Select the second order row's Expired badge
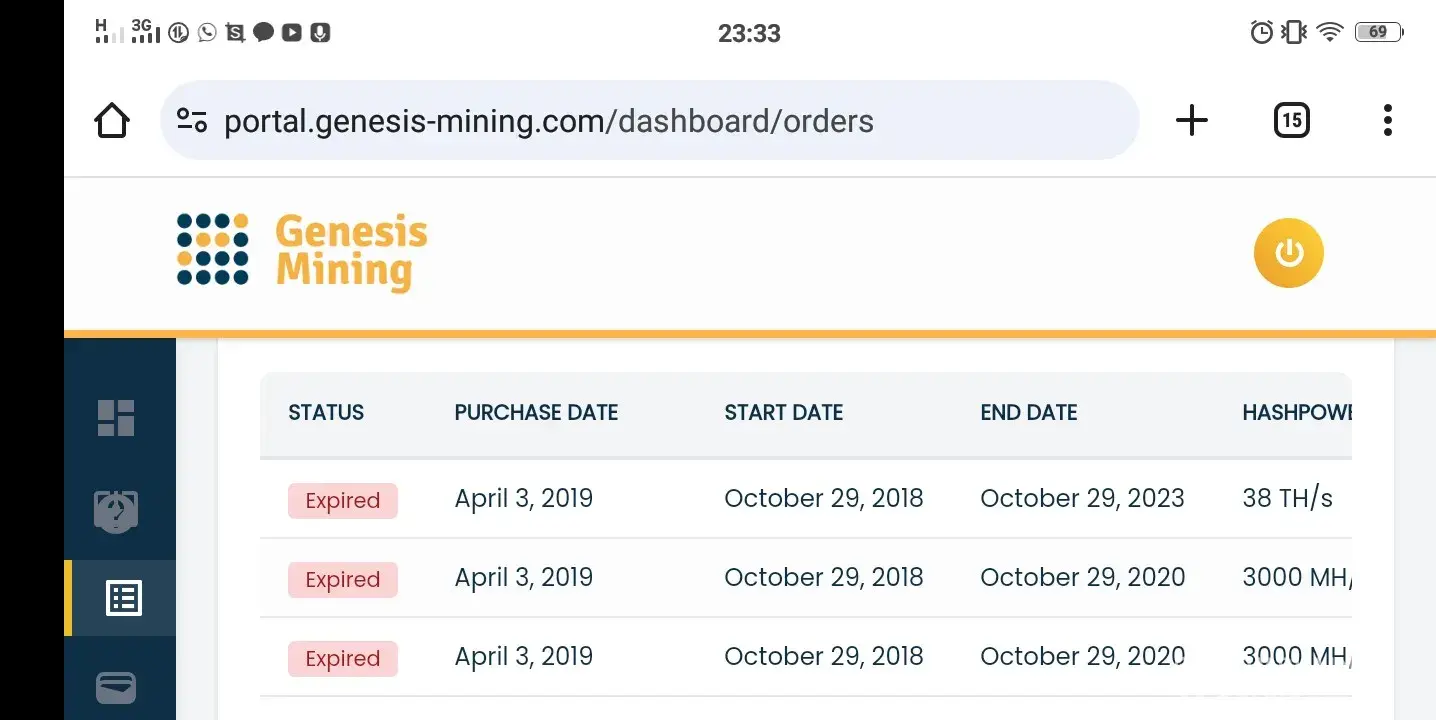The width and height of the screenshot is (1436, 720). click(343, 580)
